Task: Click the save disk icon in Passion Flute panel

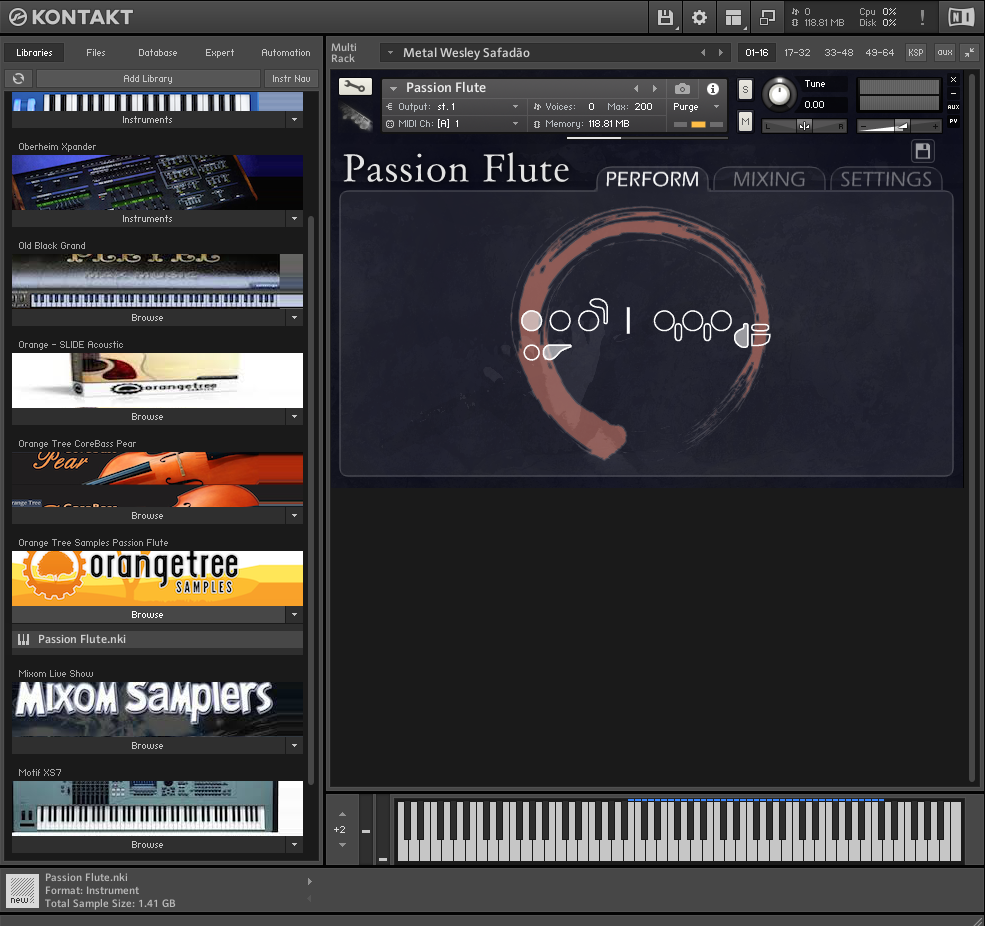Action: pos(923,151)
